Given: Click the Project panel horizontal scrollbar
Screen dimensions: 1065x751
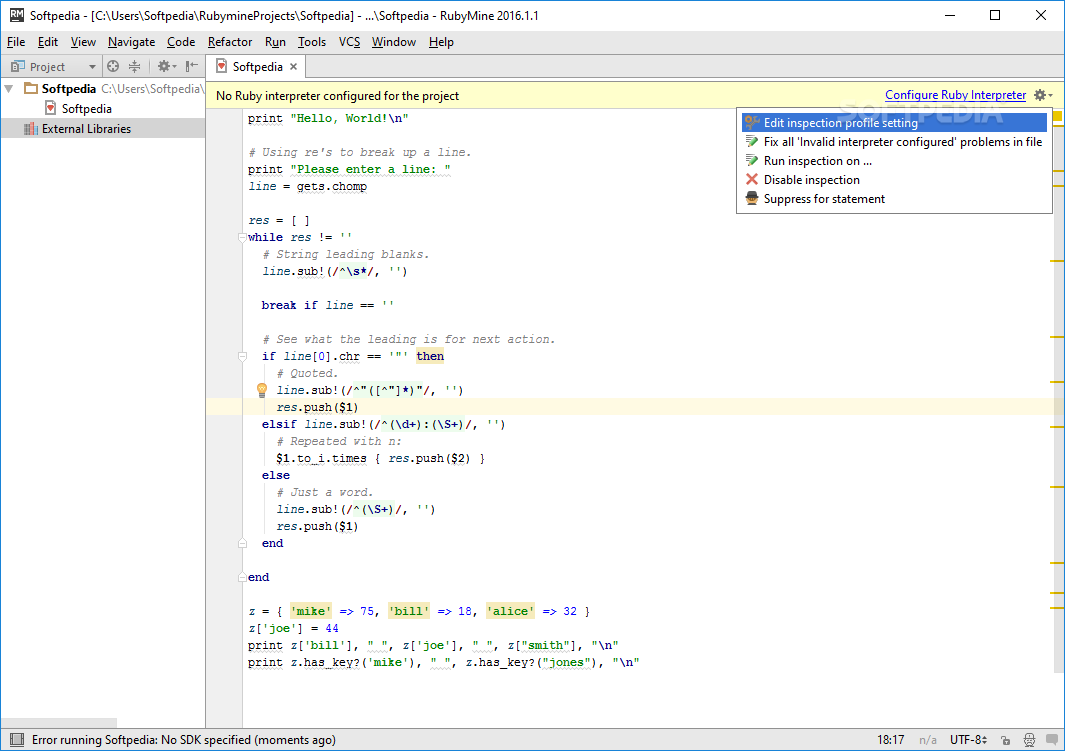Looking at the screenshot, I should pyautogui.click(x=59, y=722).
